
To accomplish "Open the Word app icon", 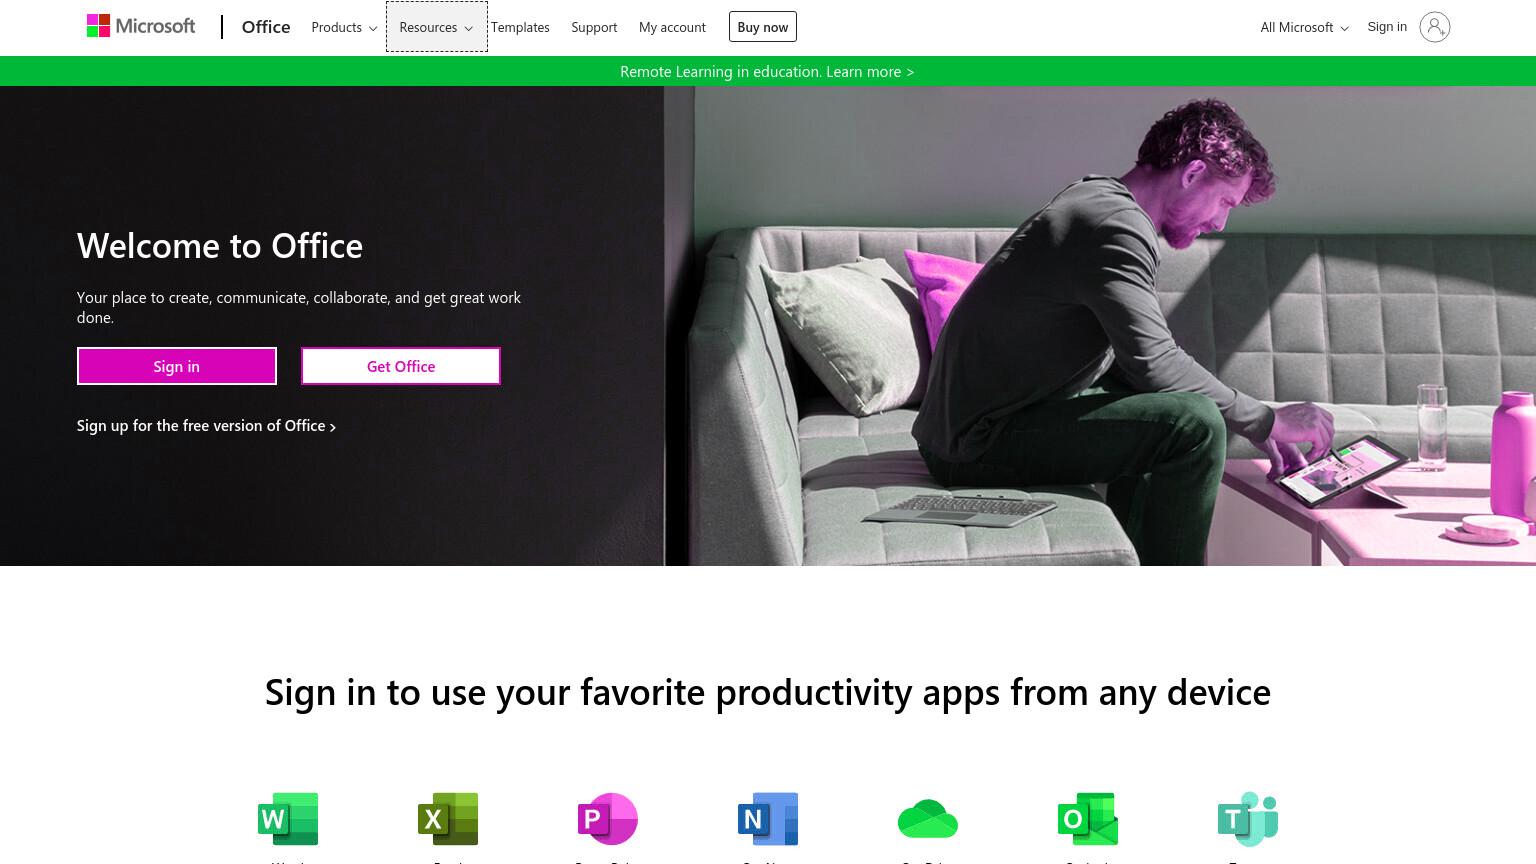I will click(288, 819).
